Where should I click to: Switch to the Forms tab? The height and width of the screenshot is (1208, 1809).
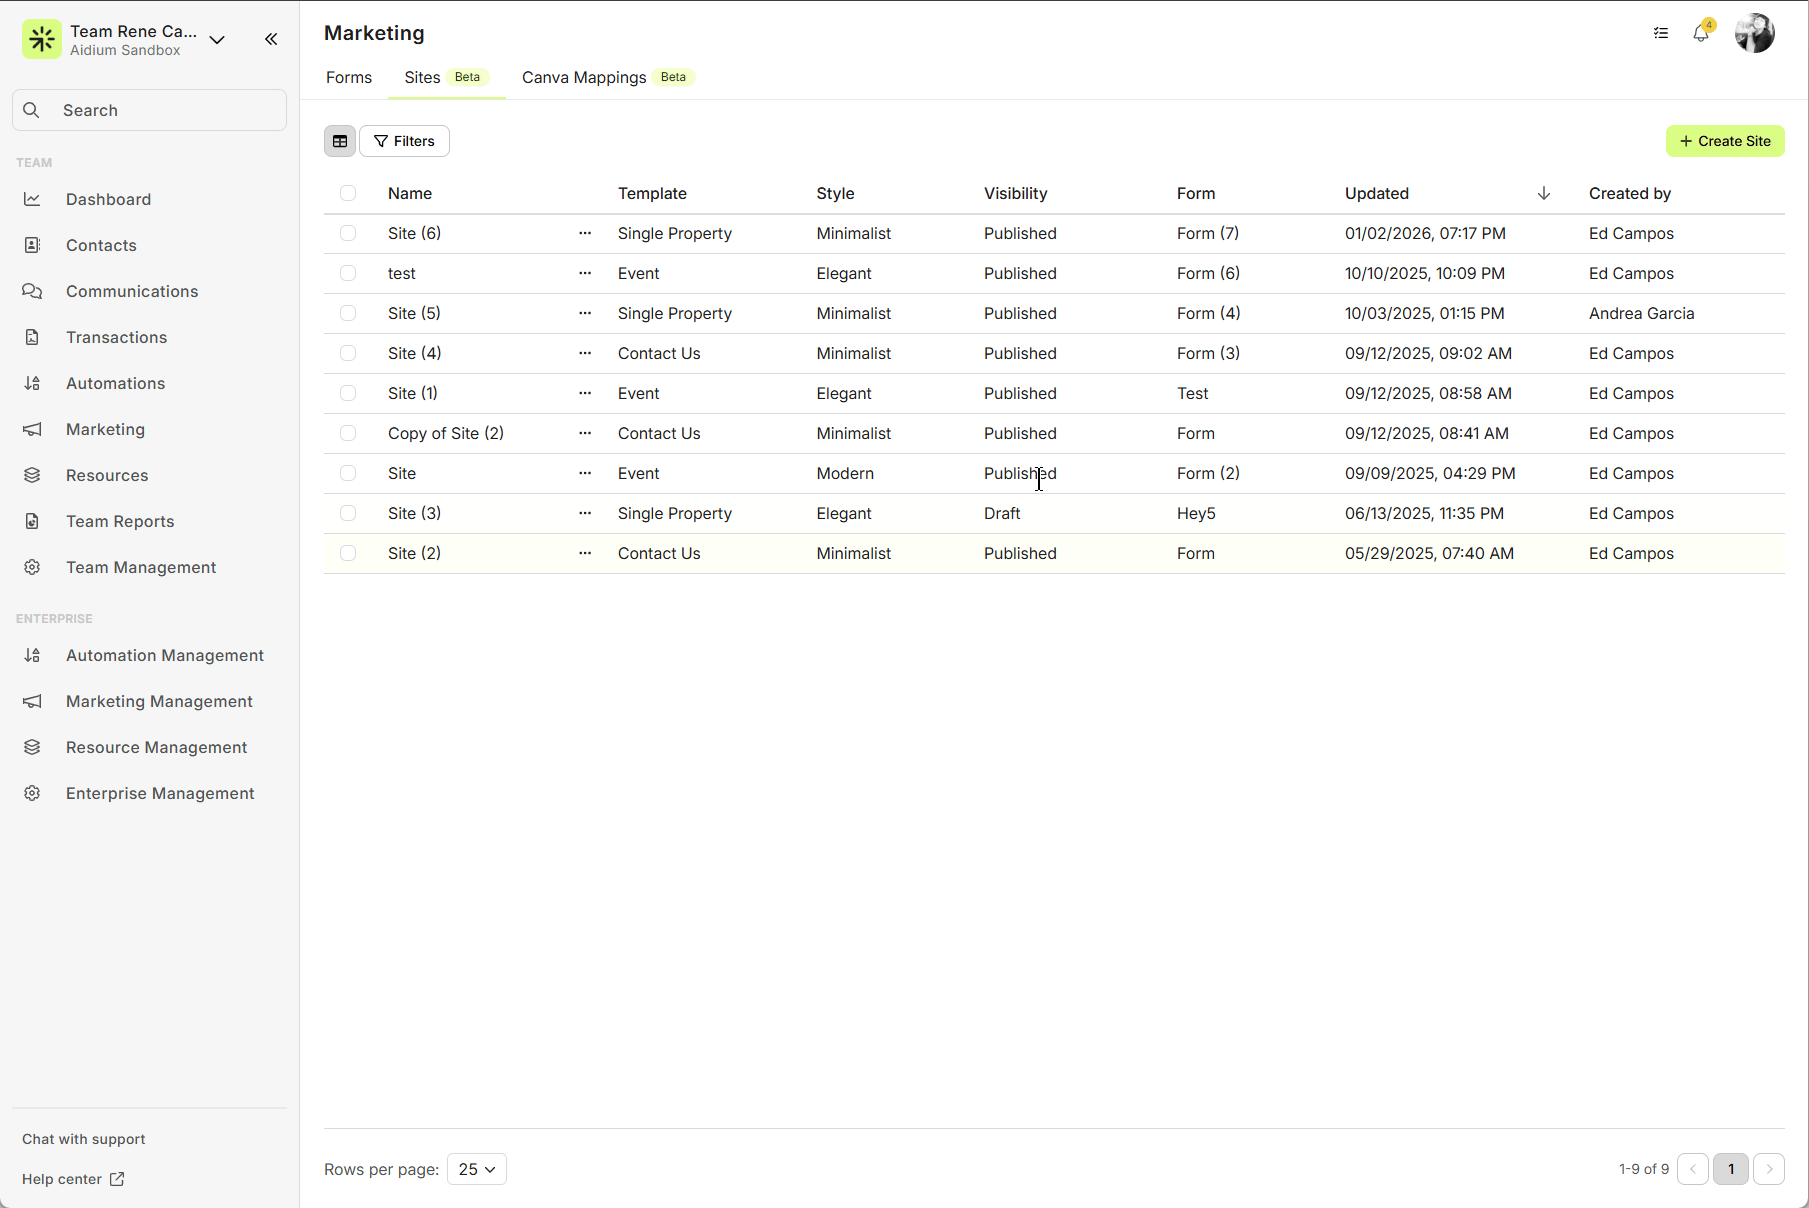349,77
